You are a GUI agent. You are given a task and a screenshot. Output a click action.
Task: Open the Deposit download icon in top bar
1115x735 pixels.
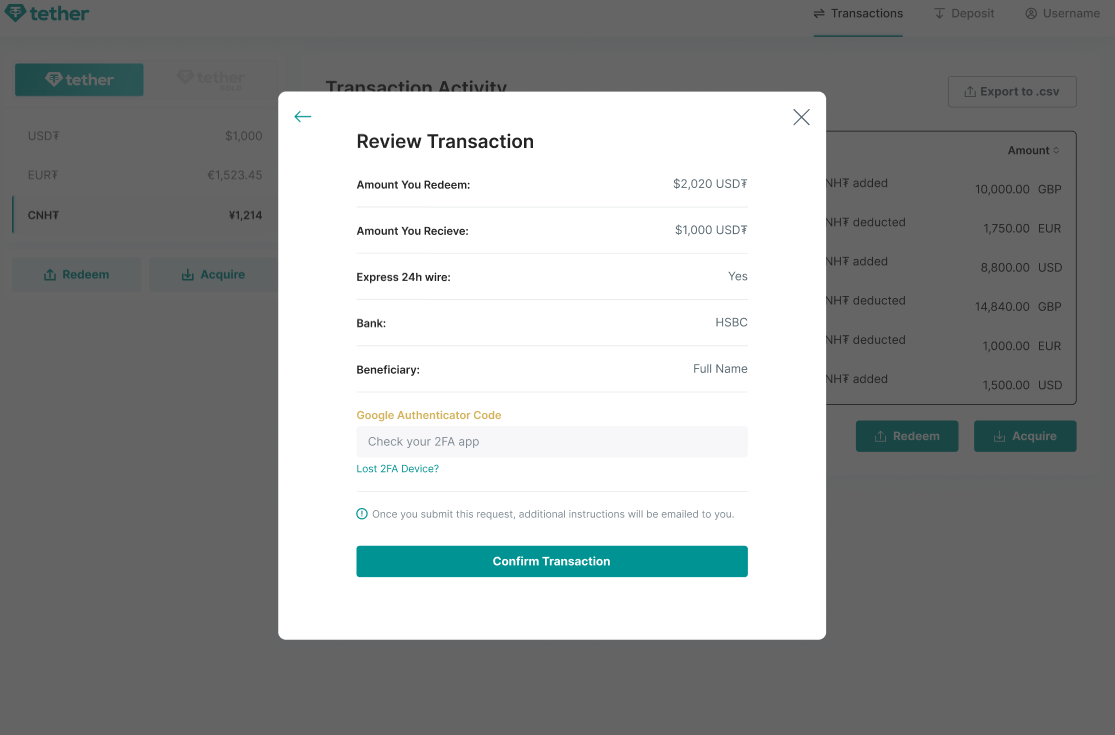coord(937,13)
